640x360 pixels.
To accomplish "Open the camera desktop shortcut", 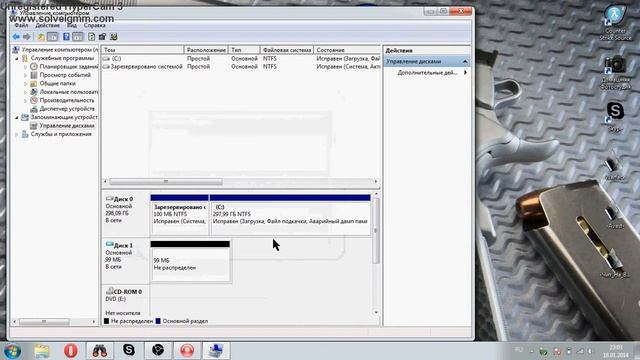I will (x=615, y=73).
